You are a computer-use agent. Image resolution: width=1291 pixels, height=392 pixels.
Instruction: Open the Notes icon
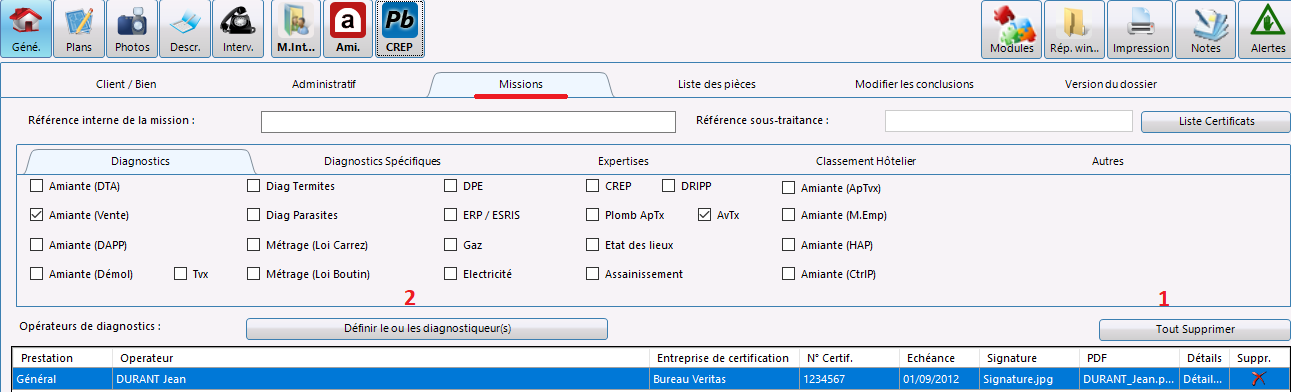tap(1205, 29)
